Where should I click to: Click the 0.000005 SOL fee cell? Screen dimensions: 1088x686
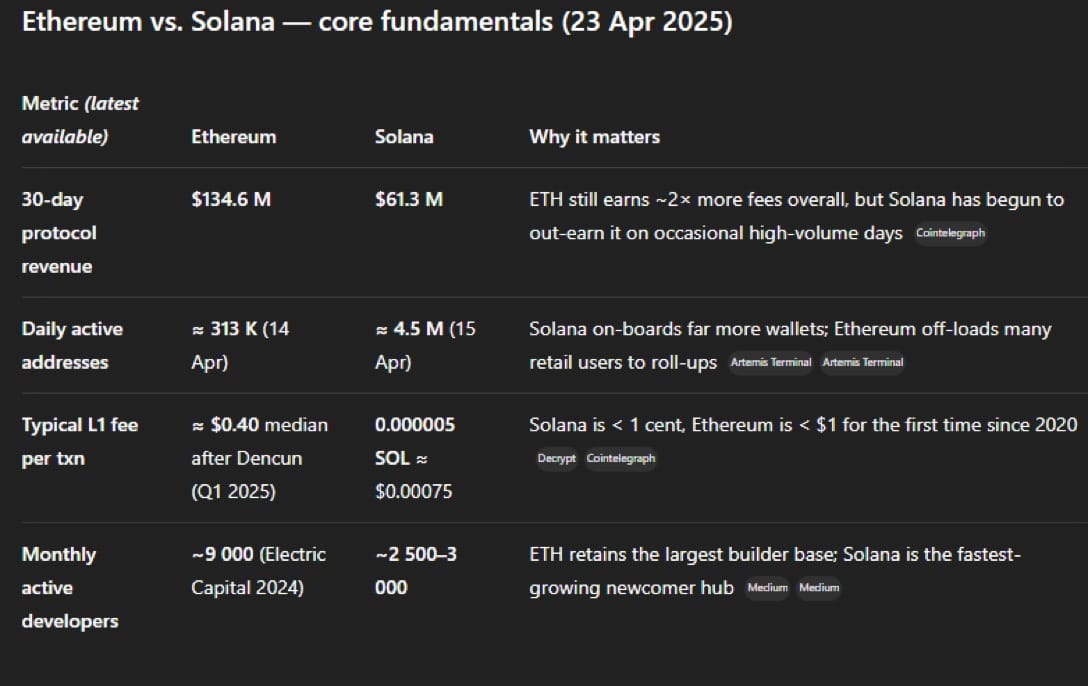click(415, 458)
